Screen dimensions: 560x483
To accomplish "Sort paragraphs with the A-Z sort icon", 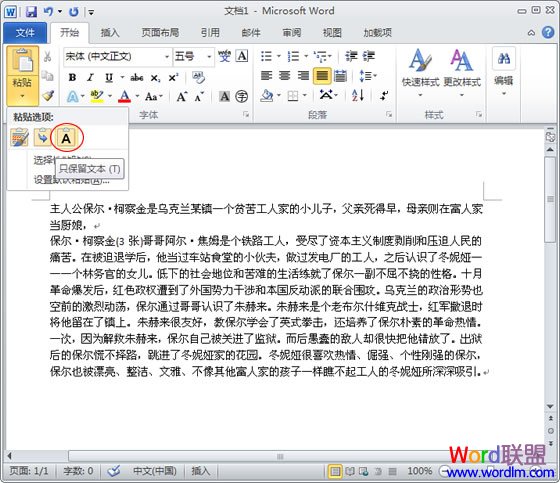I will tap(358, 95).
